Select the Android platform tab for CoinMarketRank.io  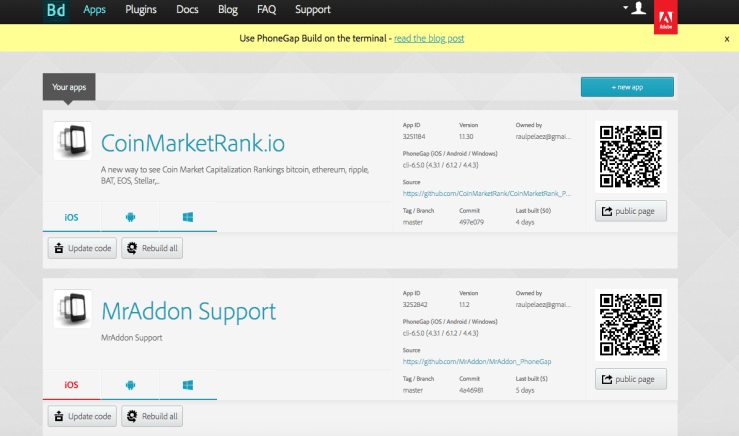(x=130, y=217)
